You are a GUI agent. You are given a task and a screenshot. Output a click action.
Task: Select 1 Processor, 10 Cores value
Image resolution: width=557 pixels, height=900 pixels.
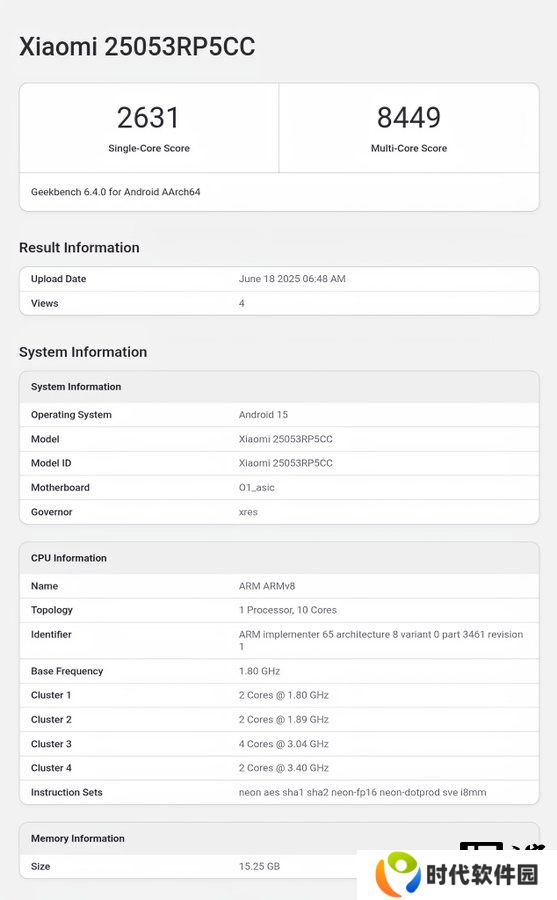pyautogui.click(x=288, y=610)
